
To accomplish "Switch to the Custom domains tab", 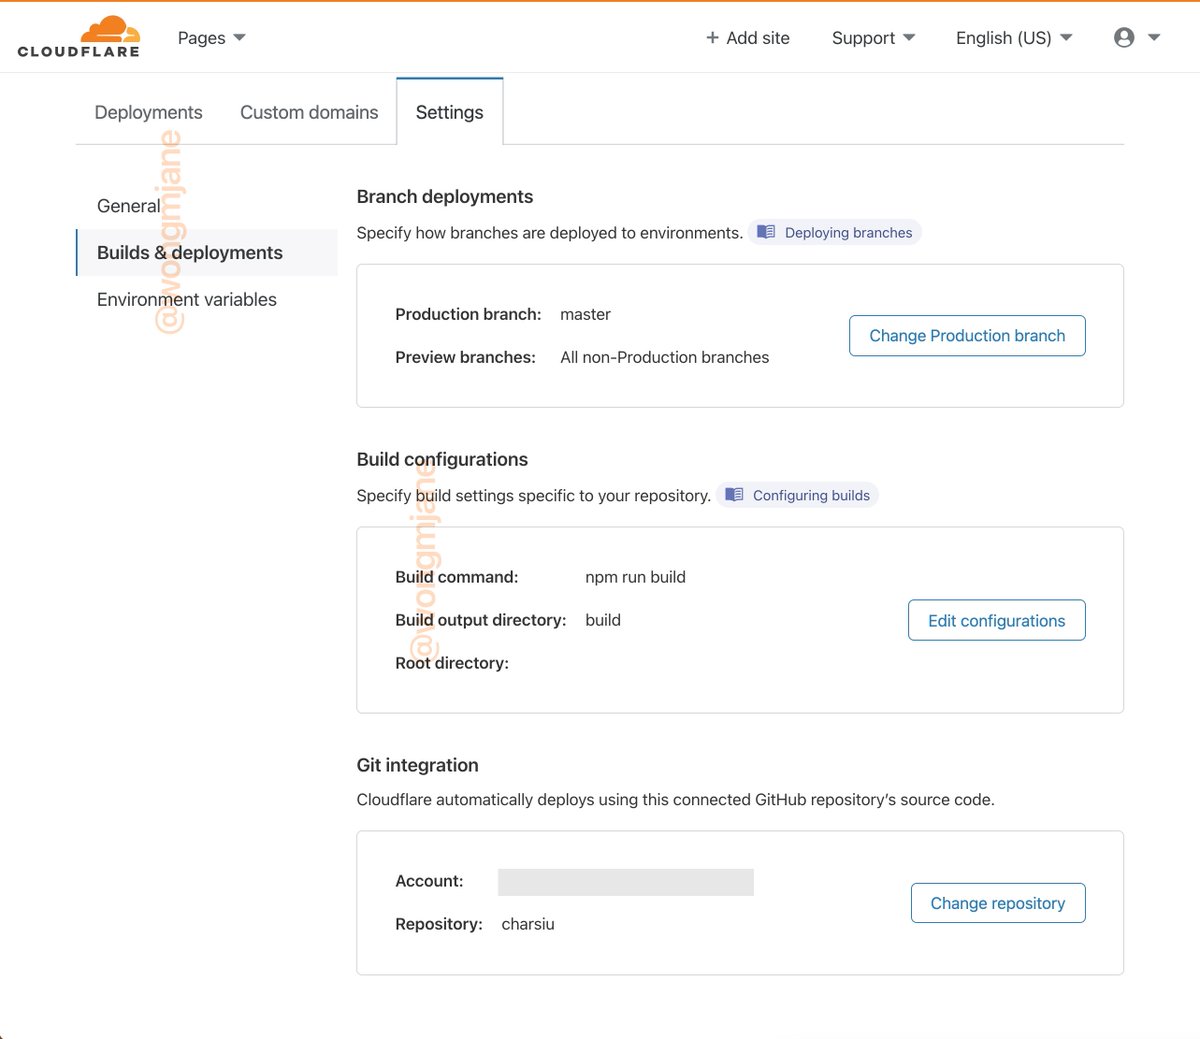I will (309, 112).
